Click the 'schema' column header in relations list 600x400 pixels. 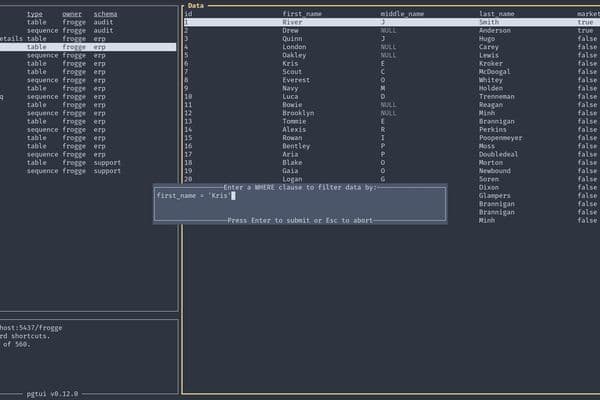[105, 14]
